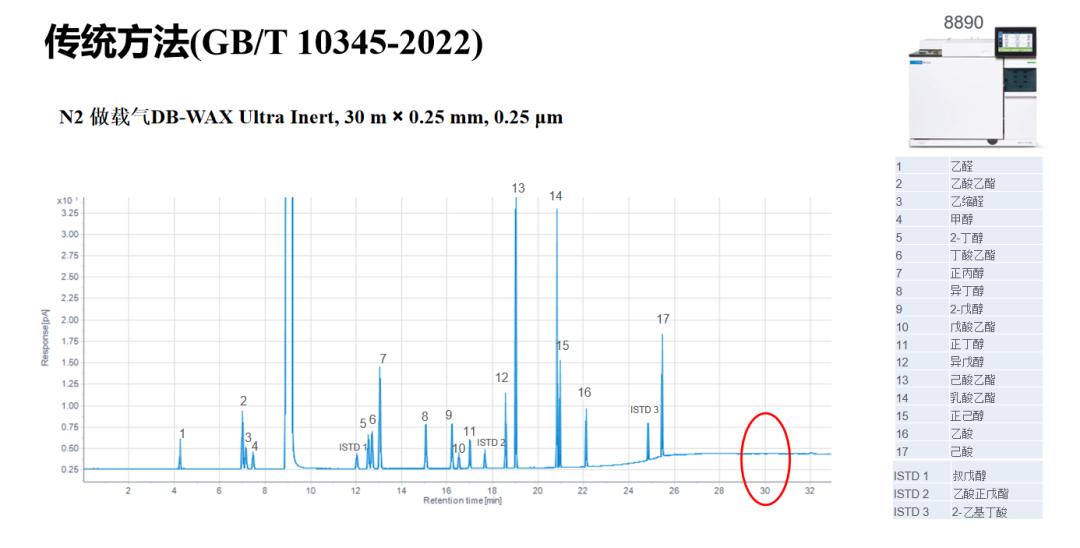Click peak label 12 in the chromatogram
Screen dimensions: 1080x548
(501, 377)
